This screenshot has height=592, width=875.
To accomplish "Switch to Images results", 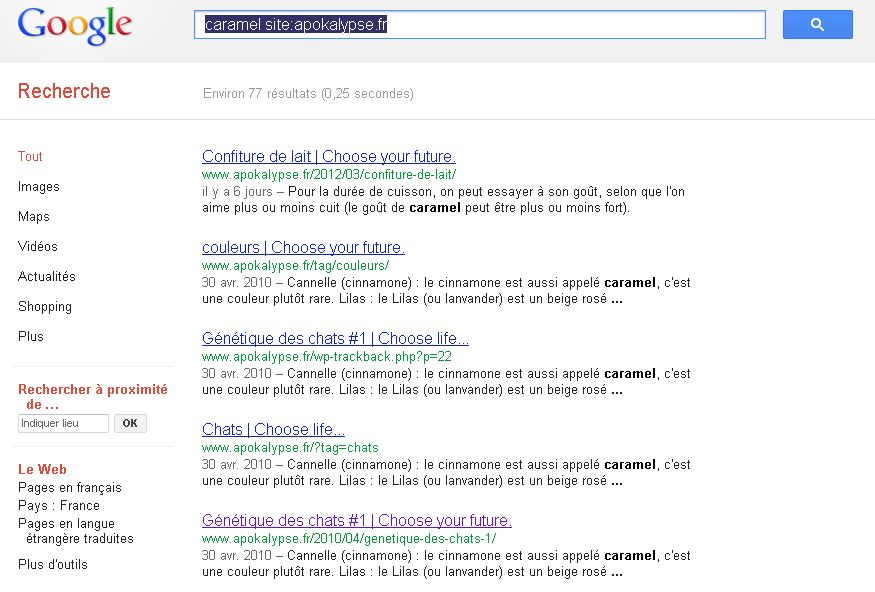I will pos(39,186).
